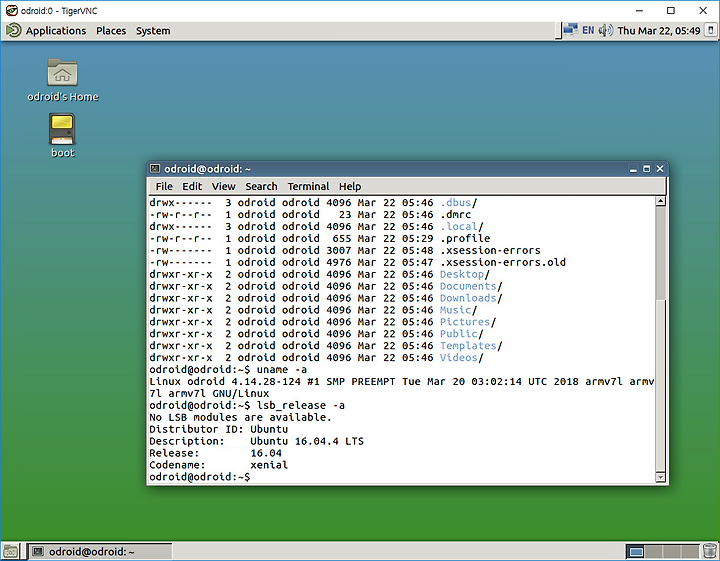Switch to the fourth workspace

pyautogui.click(x=690, y=551)
